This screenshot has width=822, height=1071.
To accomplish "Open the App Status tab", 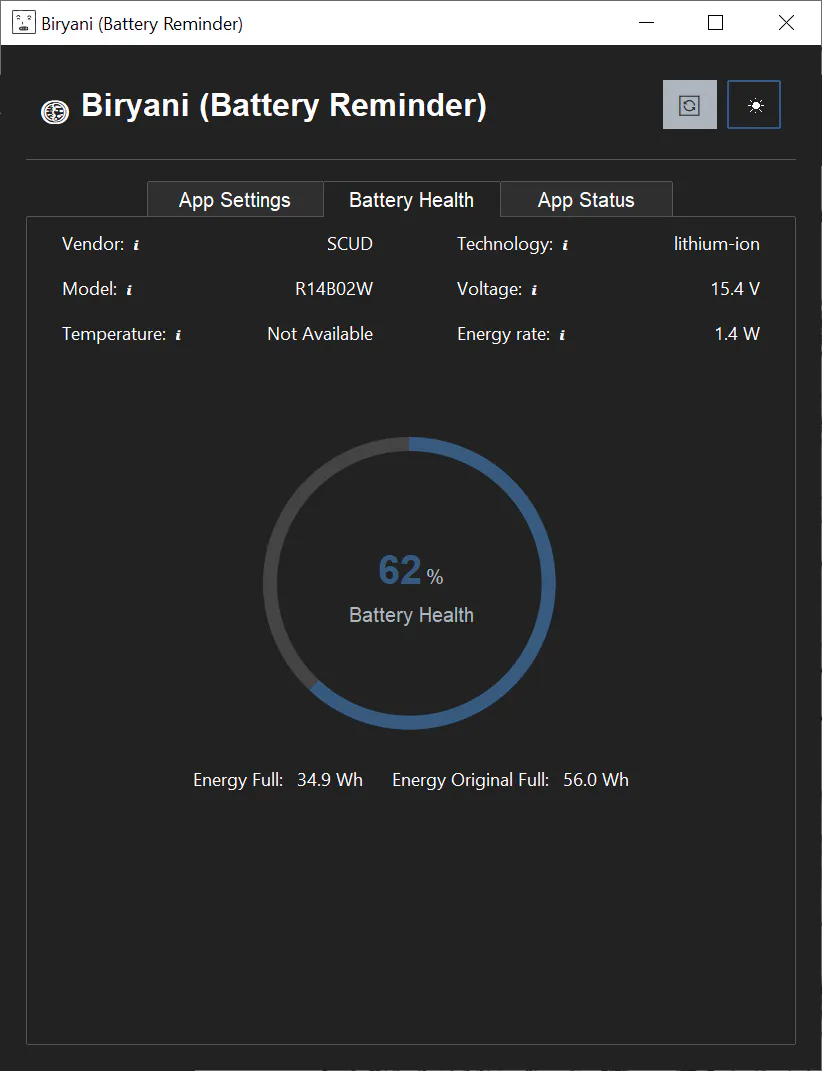I will pyautogui.click(x=586, y=199).
